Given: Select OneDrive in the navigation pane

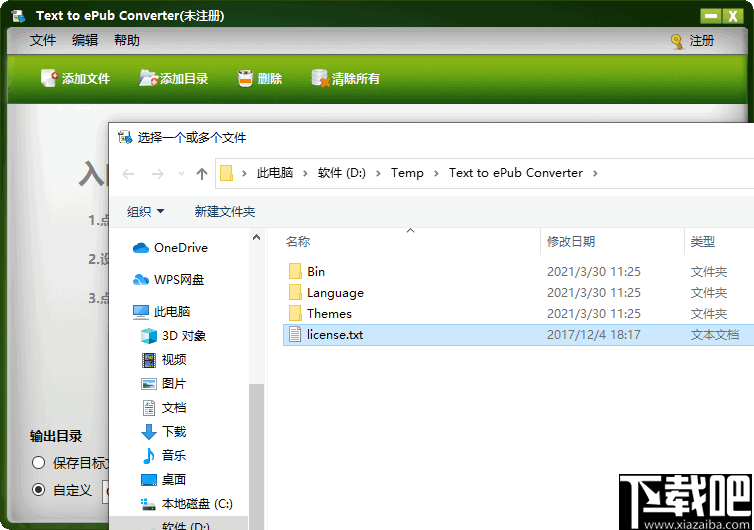Looking at the screenshot, I should click(x=170, y=248).
